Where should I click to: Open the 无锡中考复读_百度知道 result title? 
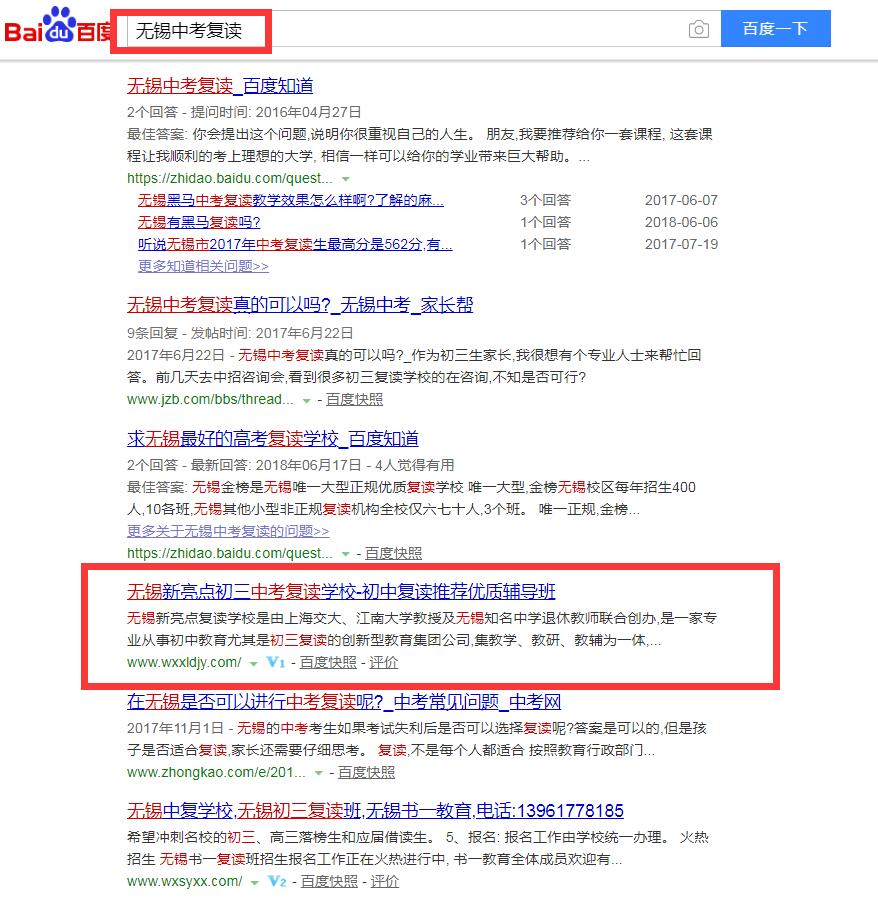coord(220,85)
